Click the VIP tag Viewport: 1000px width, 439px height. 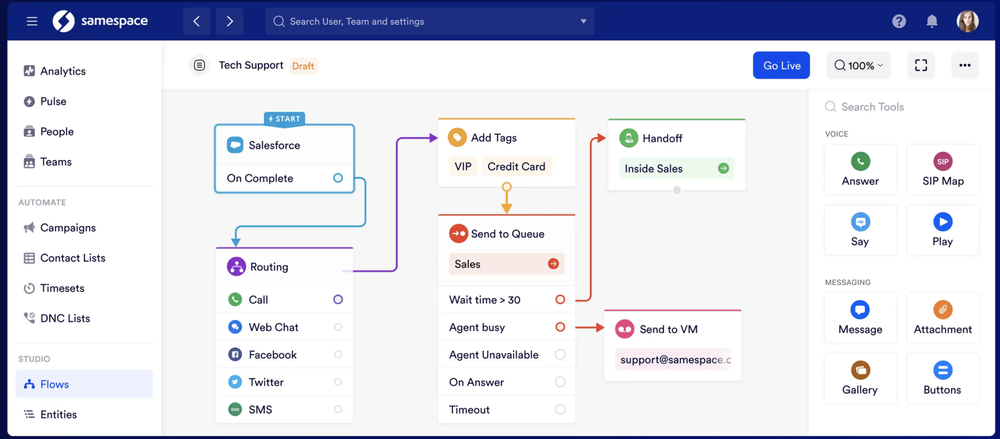pyautogui.click(x=463, y=167)
